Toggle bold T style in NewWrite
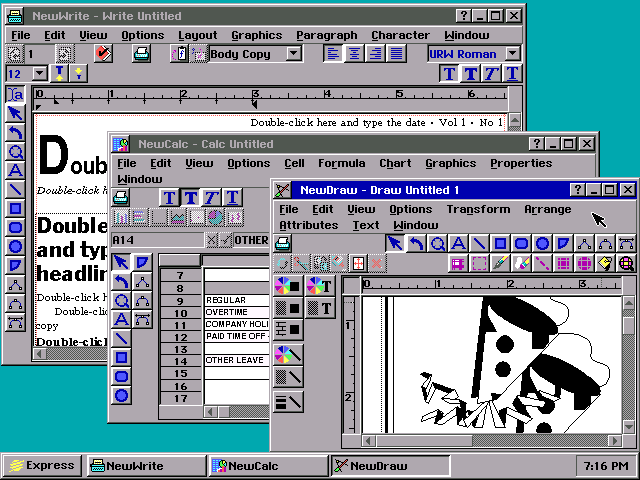Viewport: 640px width, 480px height. click(470, 74)
